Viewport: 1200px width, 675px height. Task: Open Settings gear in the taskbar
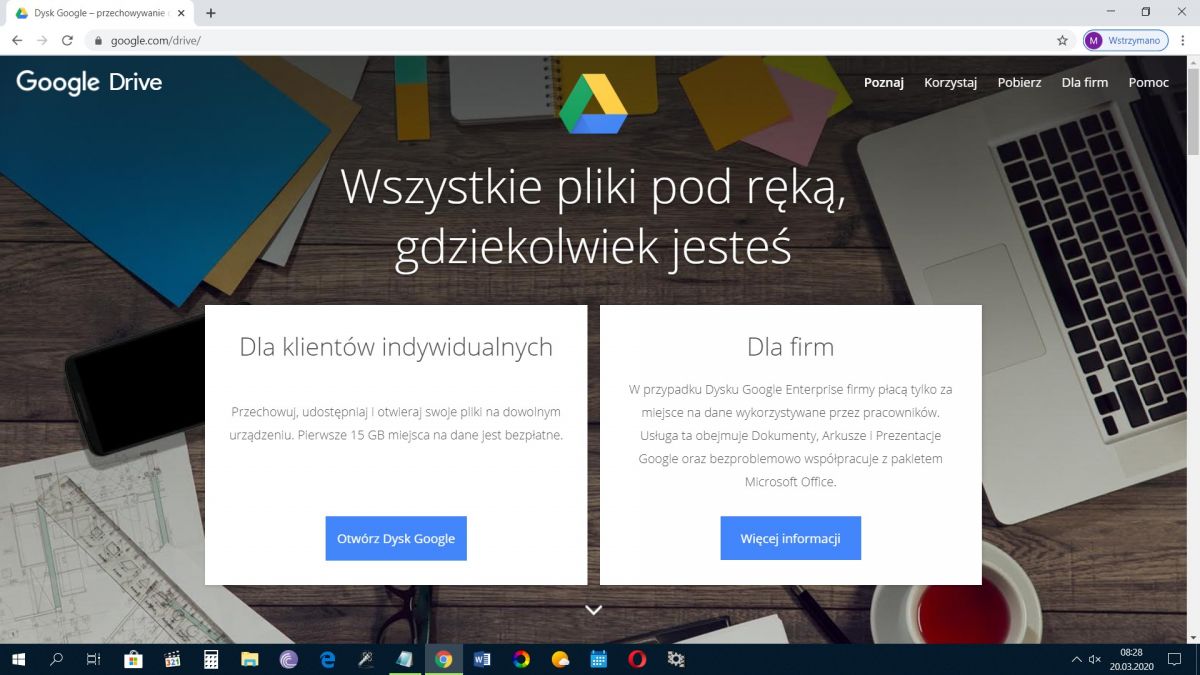click(676, 659)
